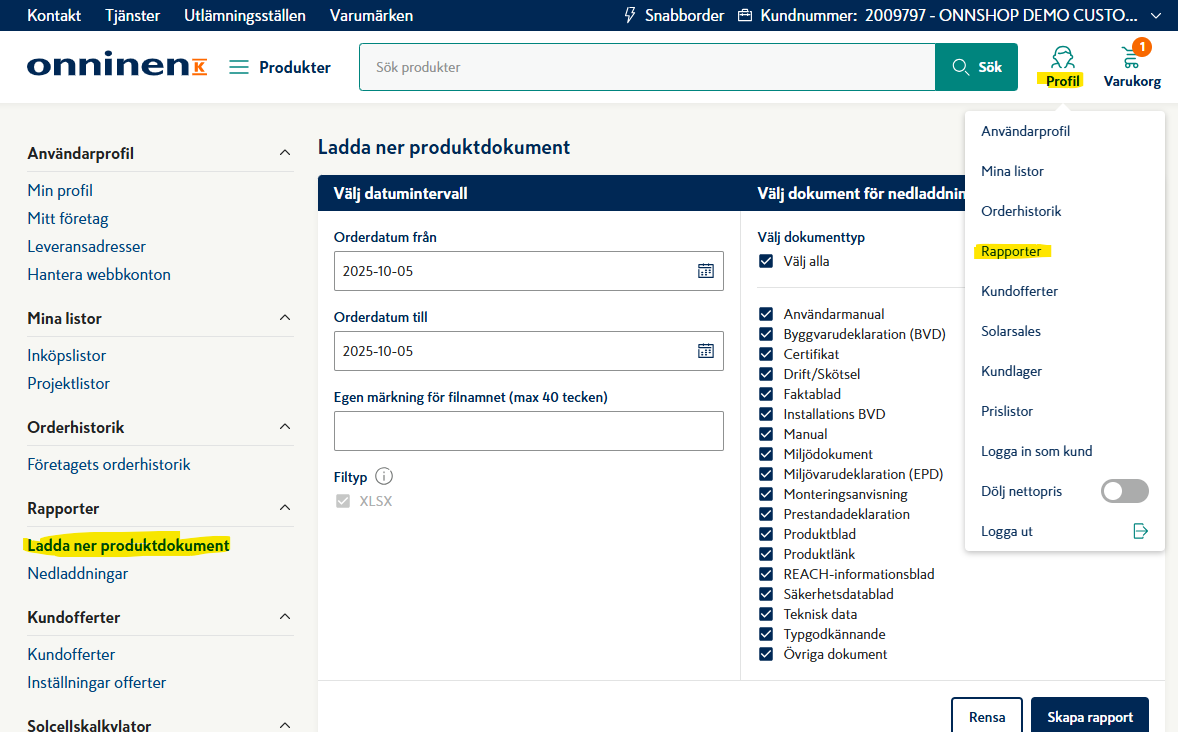This screenshot has height=732, width=1178.
Task: Open the Profil user icon
Action: pos(1062,58)
